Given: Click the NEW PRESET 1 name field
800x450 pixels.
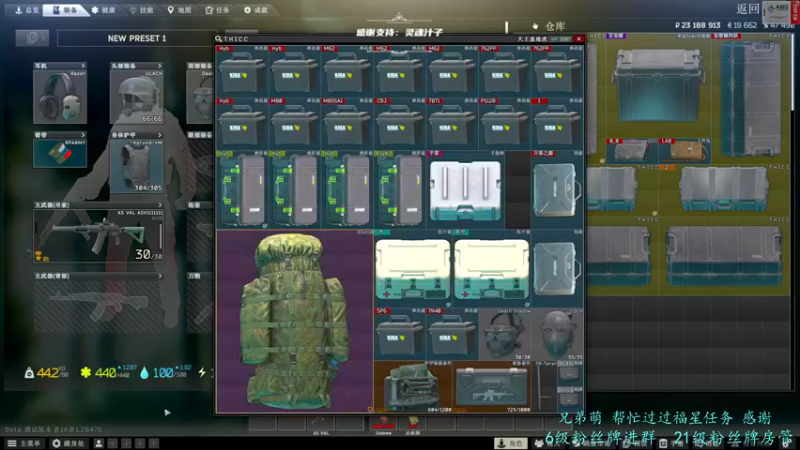Looking at the screenshot, I should tap(136, 38).
